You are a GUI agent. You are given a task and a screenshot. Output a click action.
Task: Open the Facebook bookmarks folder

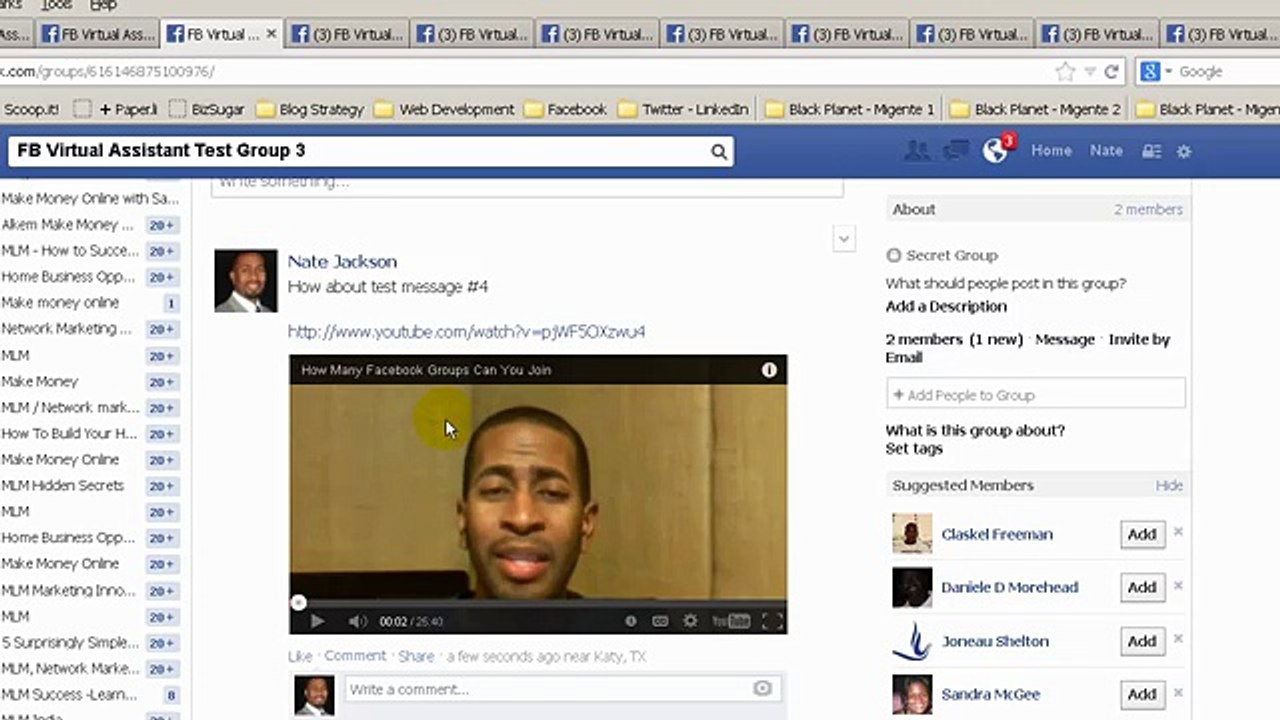(565, 109)
